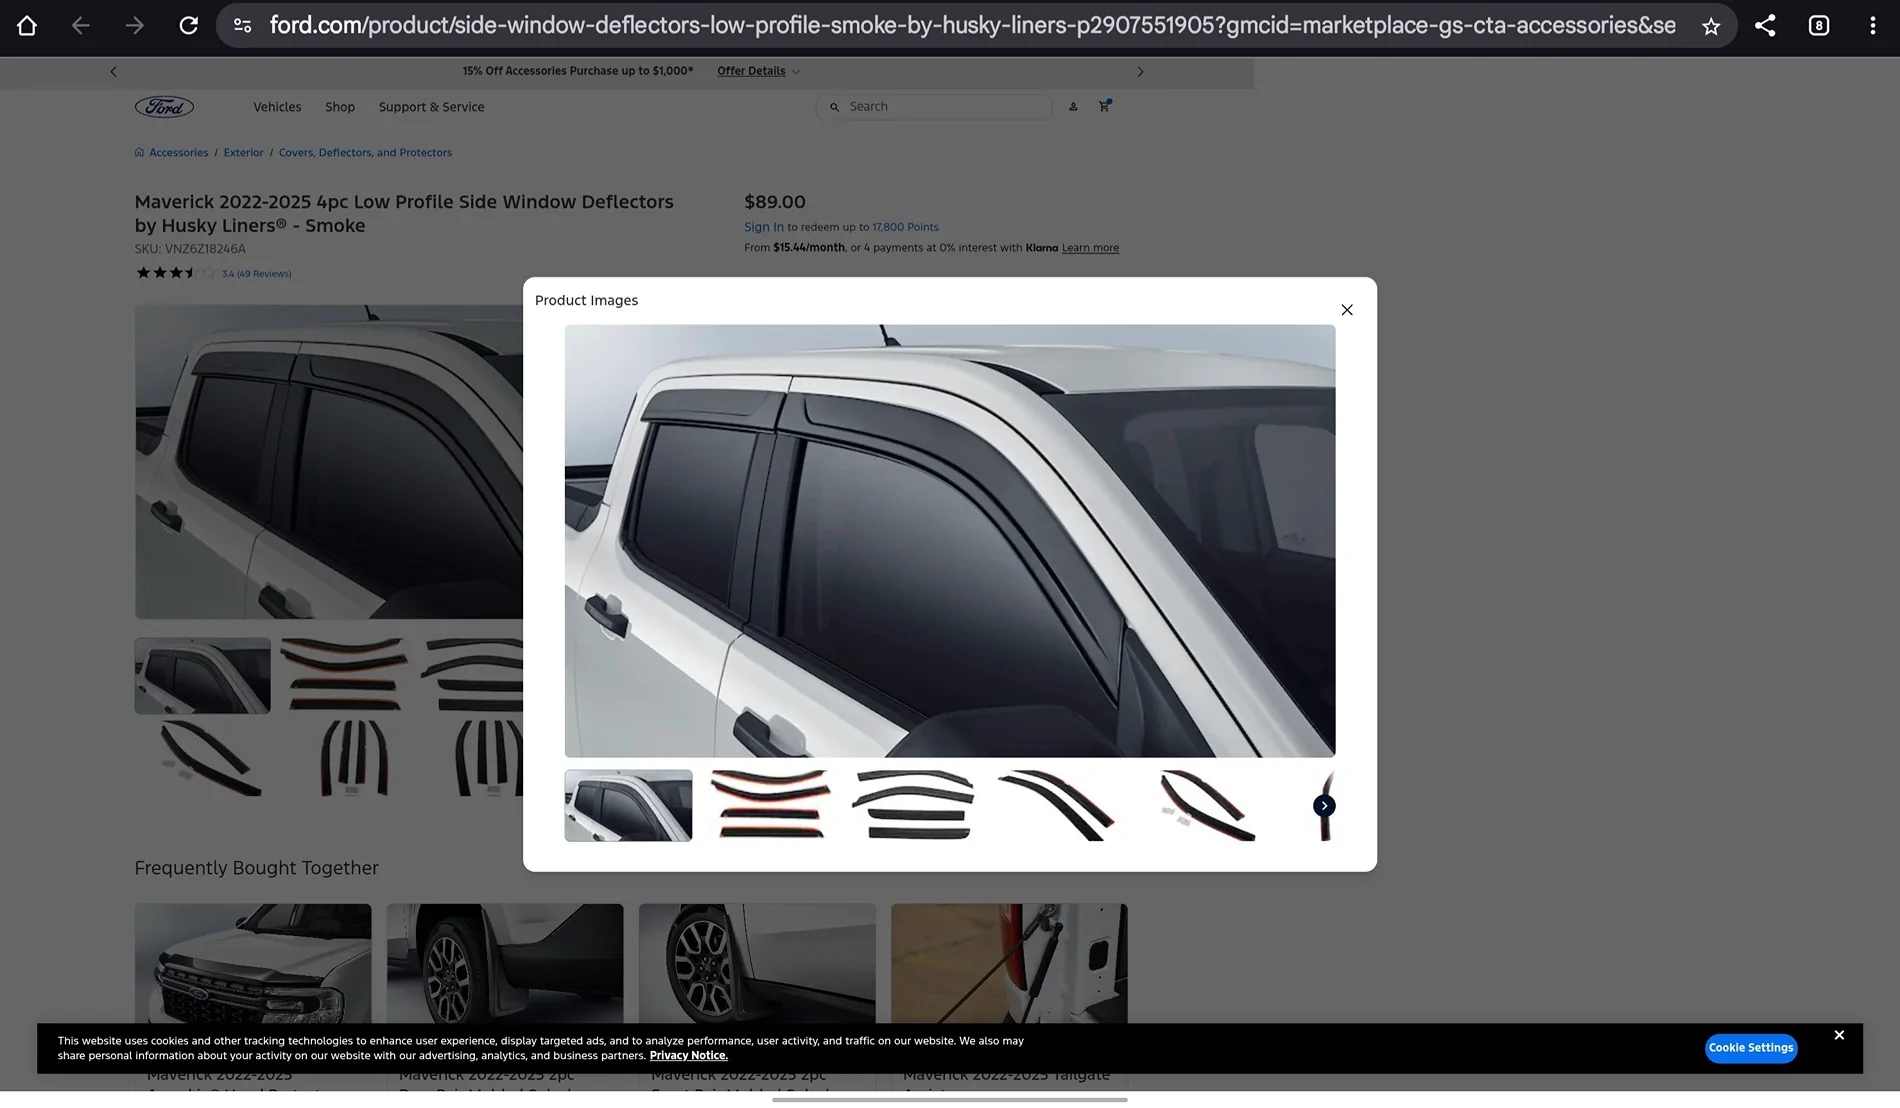1900x1108 pixels.
Task: Click the address bar URL
Action: pos(972,26)
